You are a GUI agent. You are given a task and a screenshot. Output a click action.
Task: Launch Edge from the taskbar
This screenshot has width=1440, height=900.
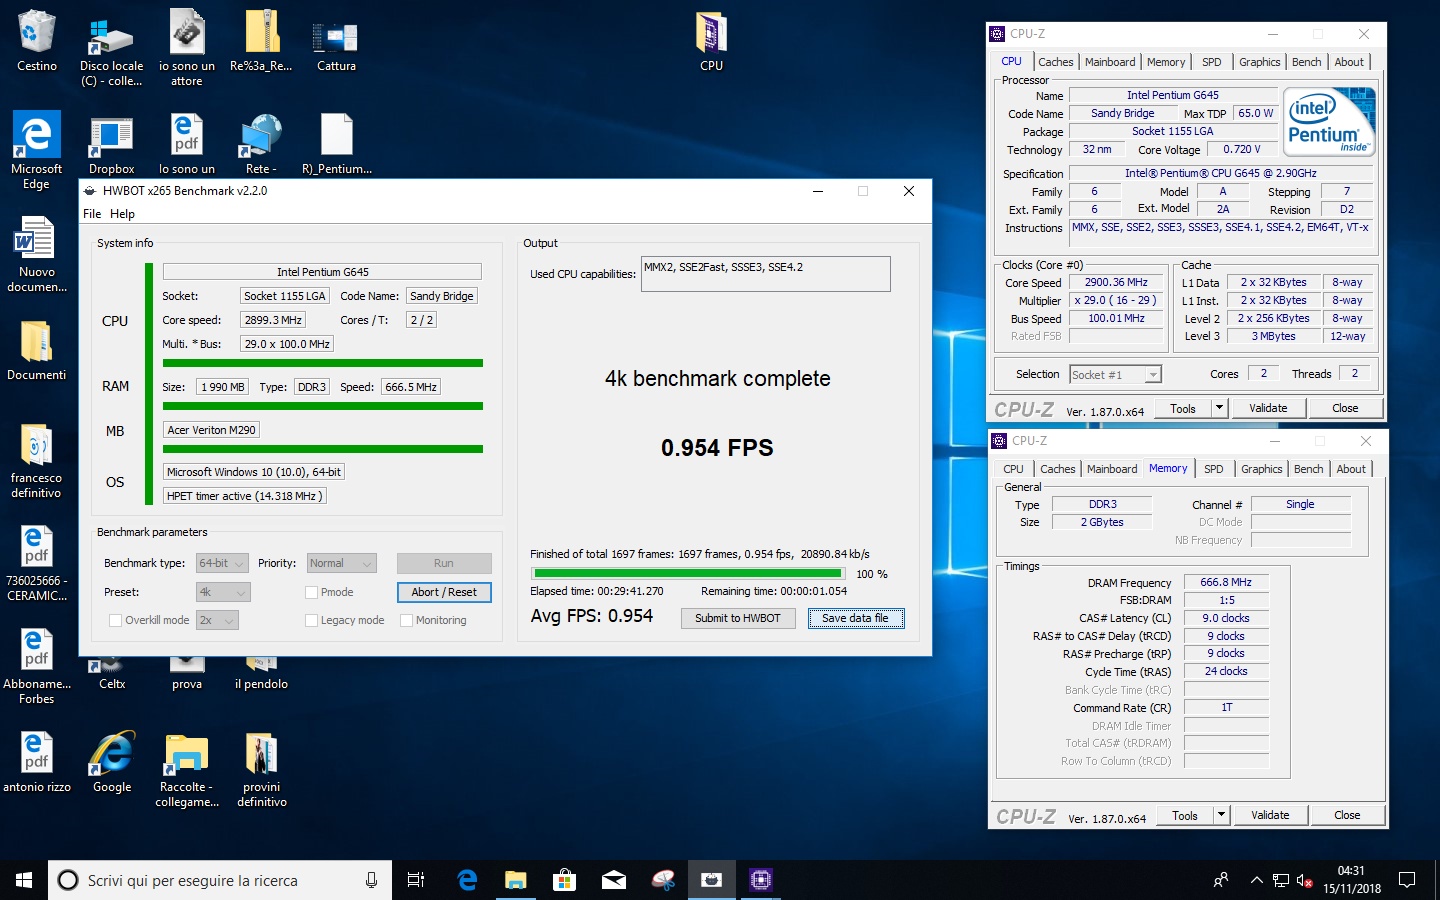tap(467, 880)
